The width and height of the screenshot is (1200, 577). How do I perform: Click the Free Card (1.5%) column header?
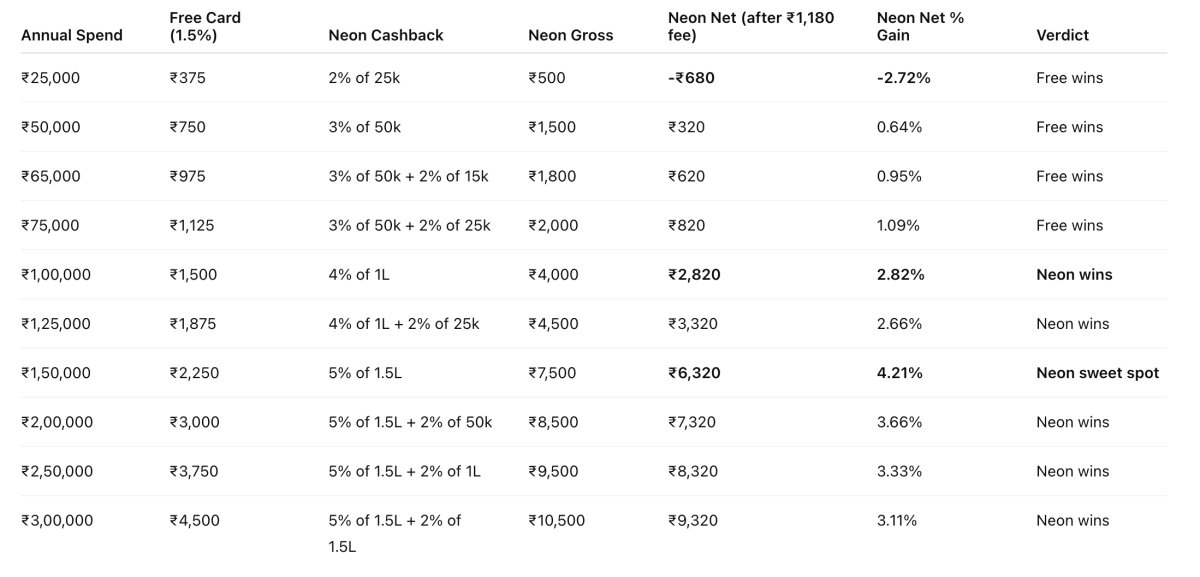[x=205, y=26]
